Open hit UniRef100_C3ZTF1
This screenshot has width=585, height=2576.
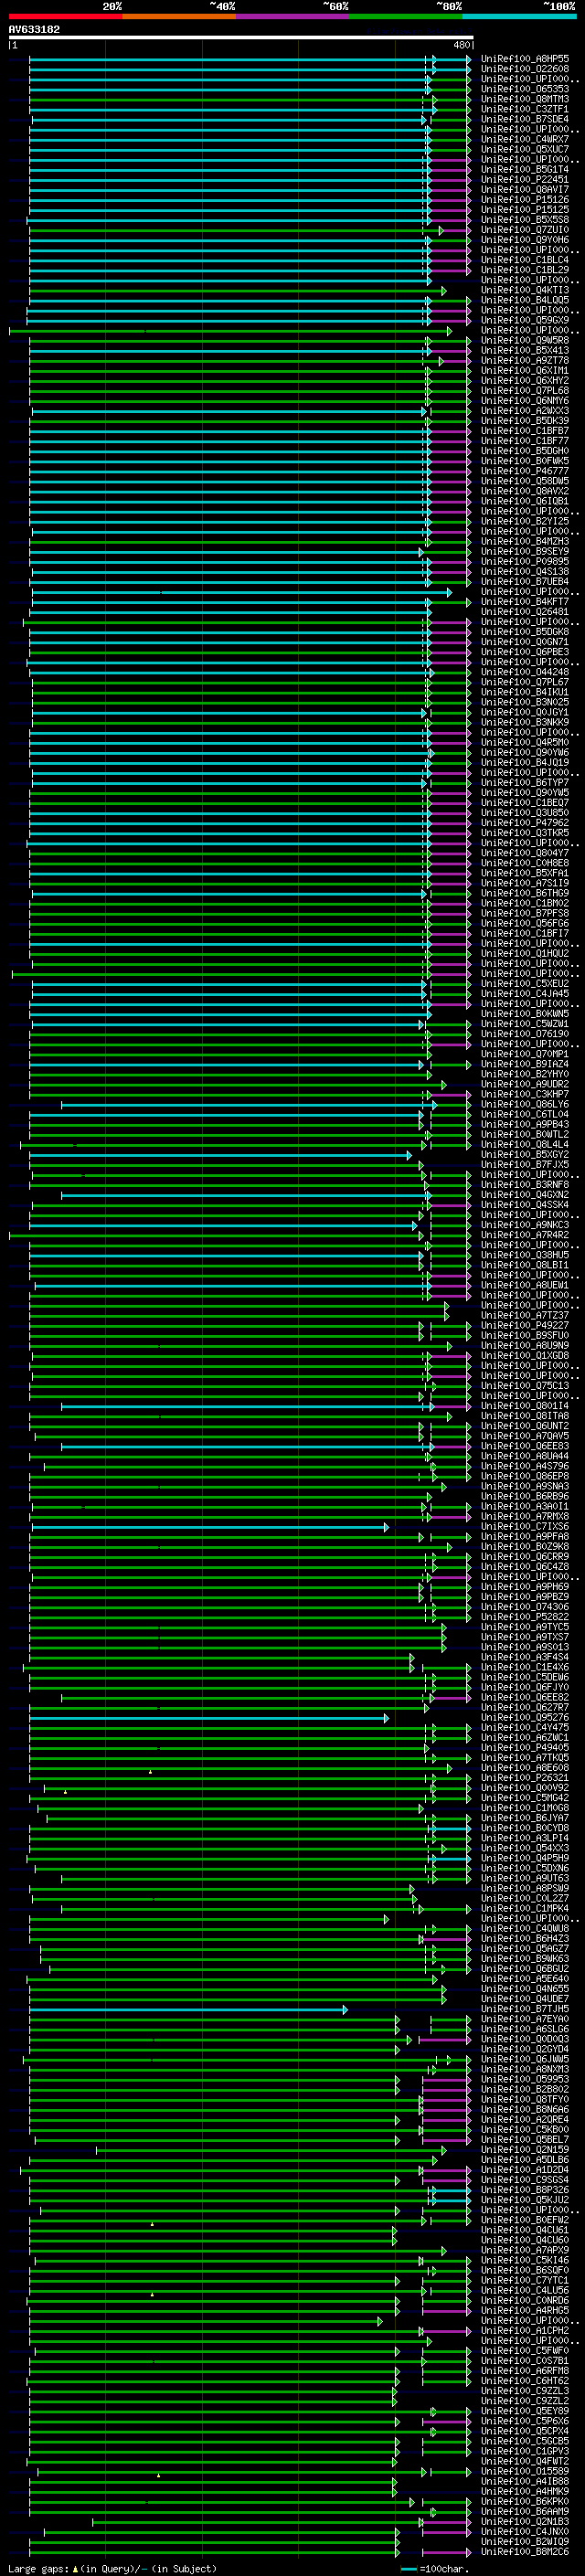point(525,109)
